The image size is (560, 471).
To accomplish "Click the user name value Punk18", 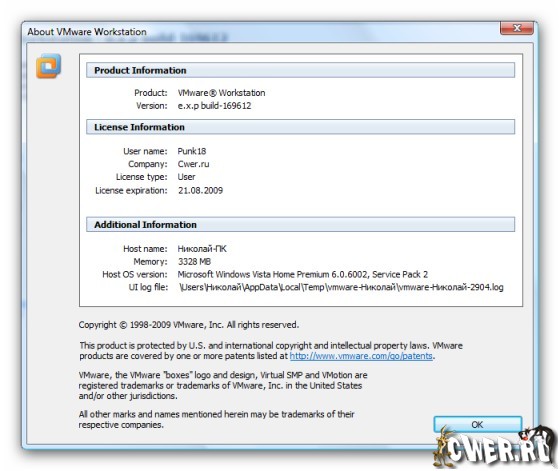I will pos(192,151).
